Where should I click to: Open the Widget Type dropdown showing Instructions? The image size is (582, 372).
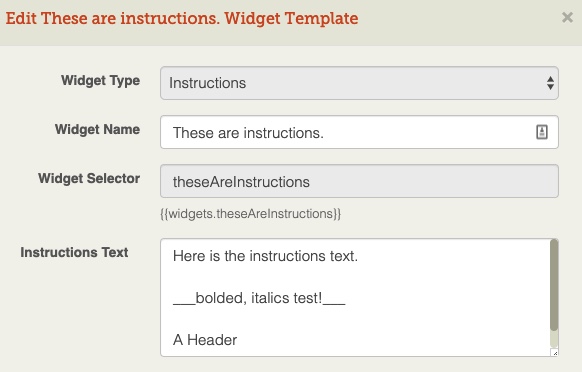(359, 83)
